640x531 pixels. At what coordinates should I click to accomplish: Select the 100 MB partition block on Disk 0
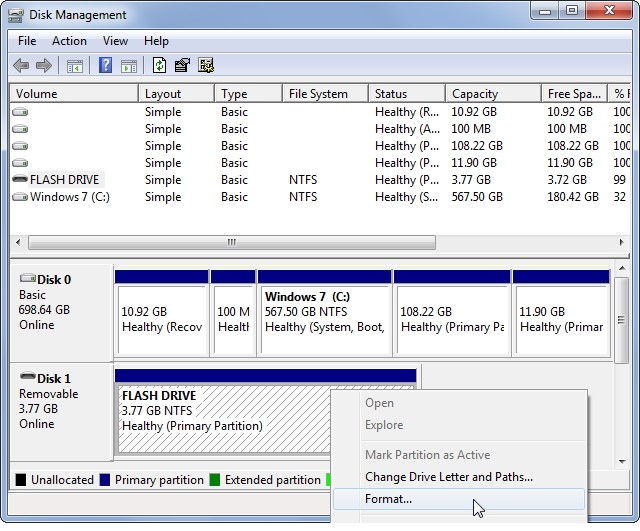click(x=233, y=313)
